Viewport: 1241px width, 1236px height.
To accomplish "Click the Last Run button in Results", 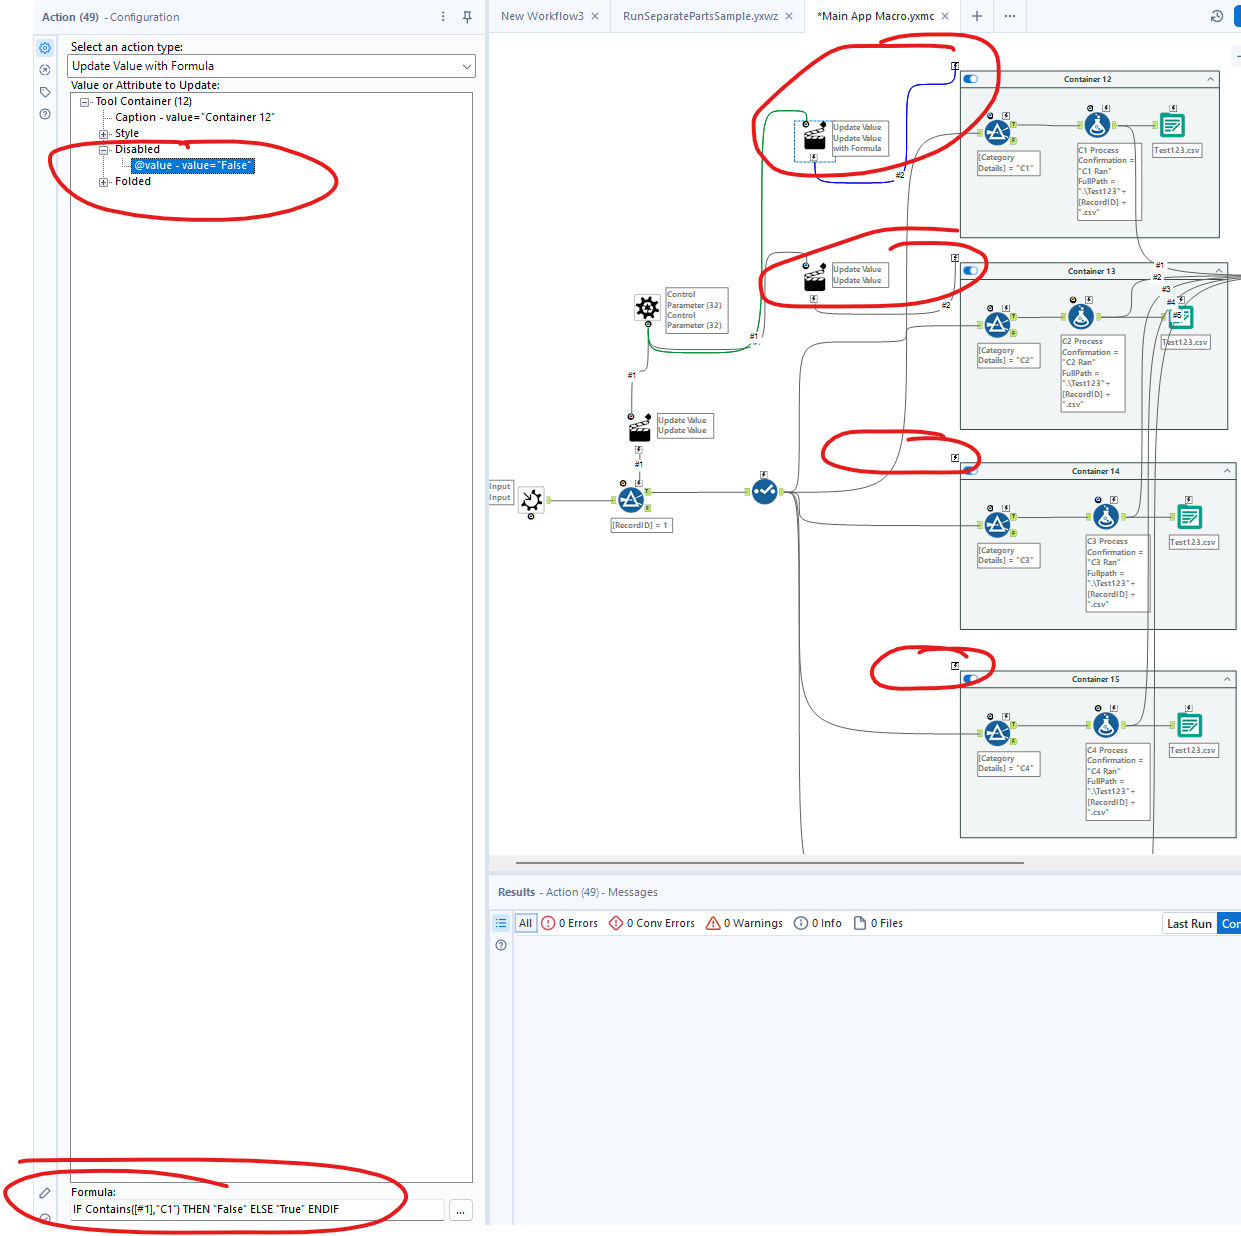I will (x=1188, y=923).
